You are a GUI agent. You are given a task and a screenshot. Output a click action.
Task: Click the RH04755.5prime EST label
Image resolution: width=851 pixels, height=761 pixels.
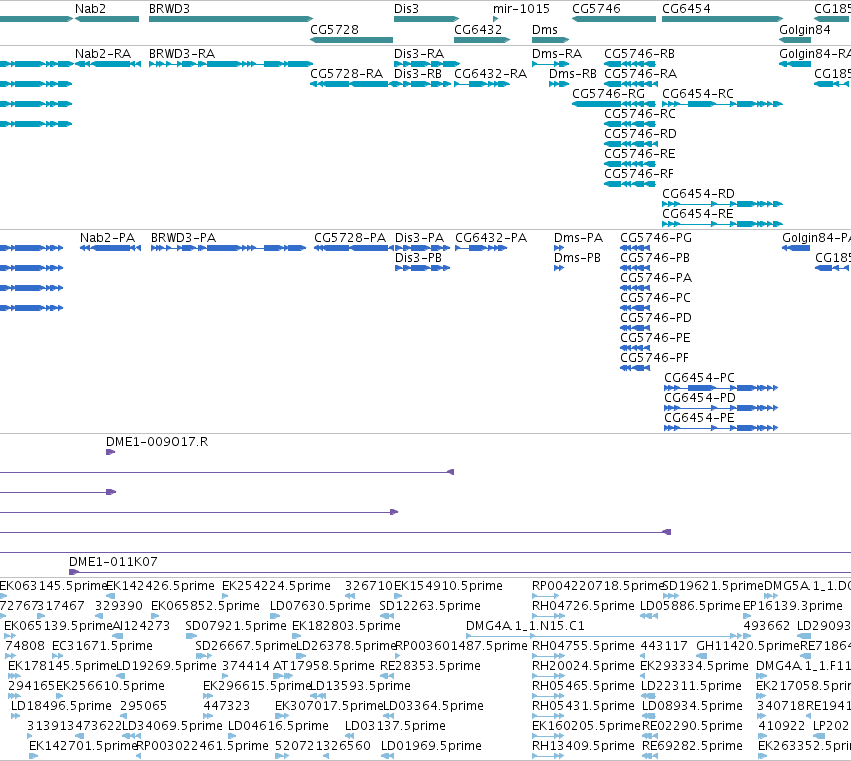583,646
